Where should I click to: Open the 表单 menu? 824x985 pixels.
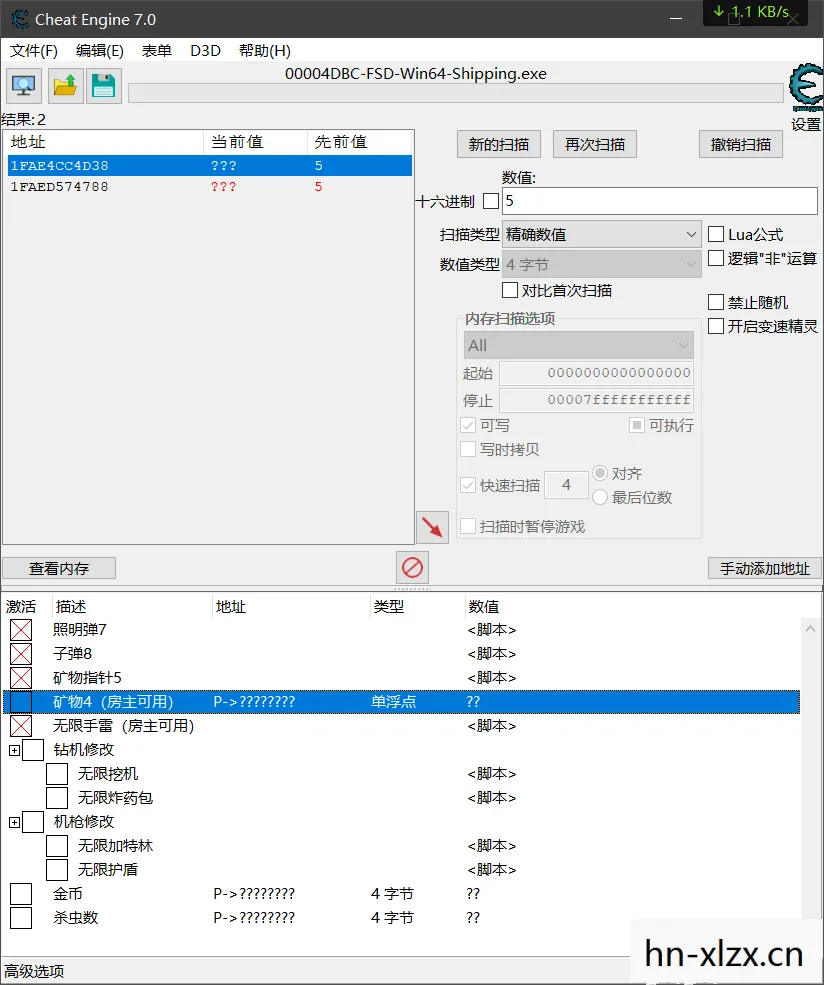tap(157, 50)
